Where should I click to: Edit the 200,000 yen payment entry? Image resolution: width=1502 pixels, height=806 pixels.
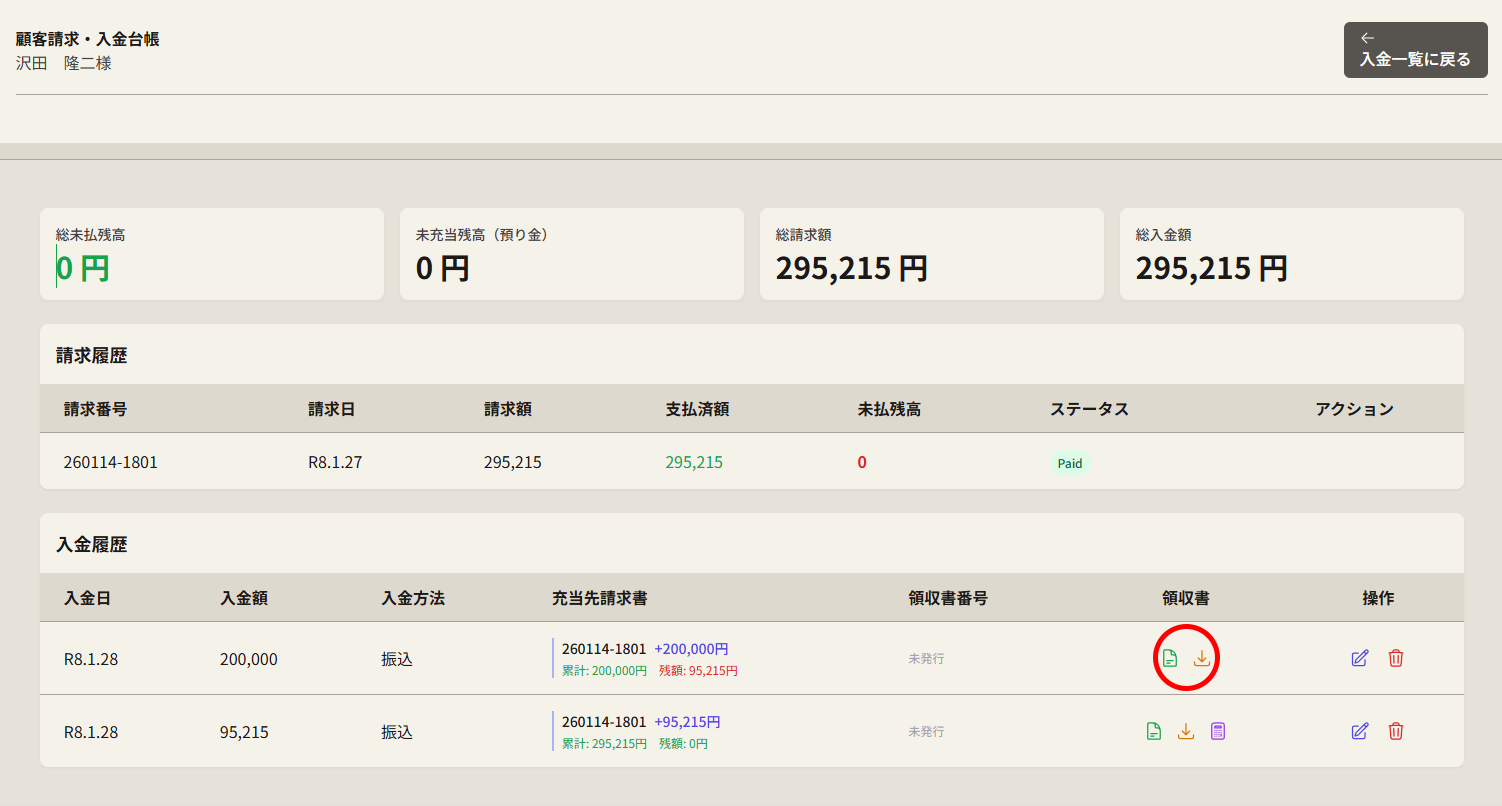[1359, 658]
